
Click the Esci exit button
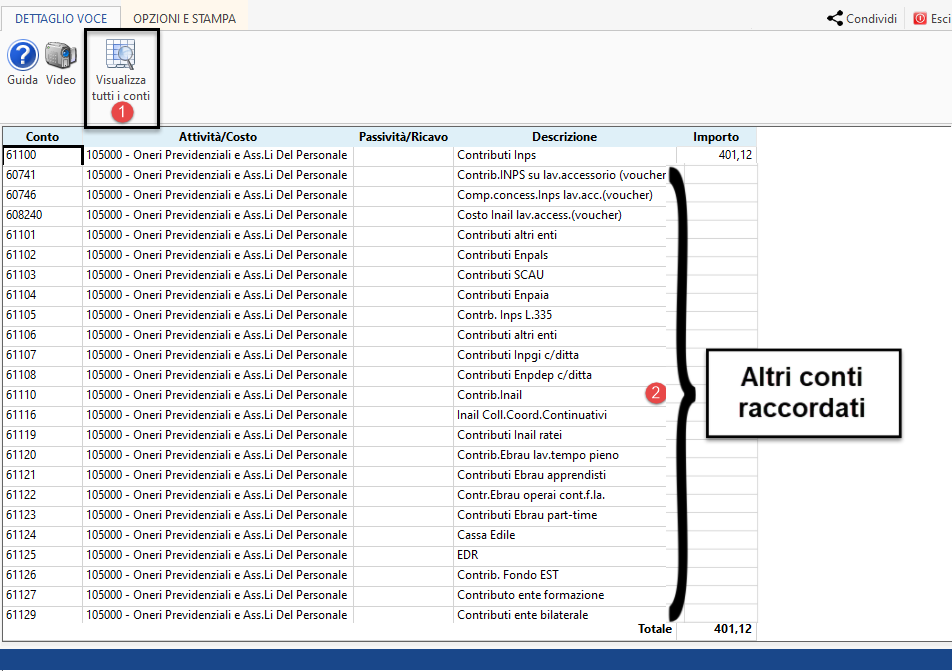(932, 18)
